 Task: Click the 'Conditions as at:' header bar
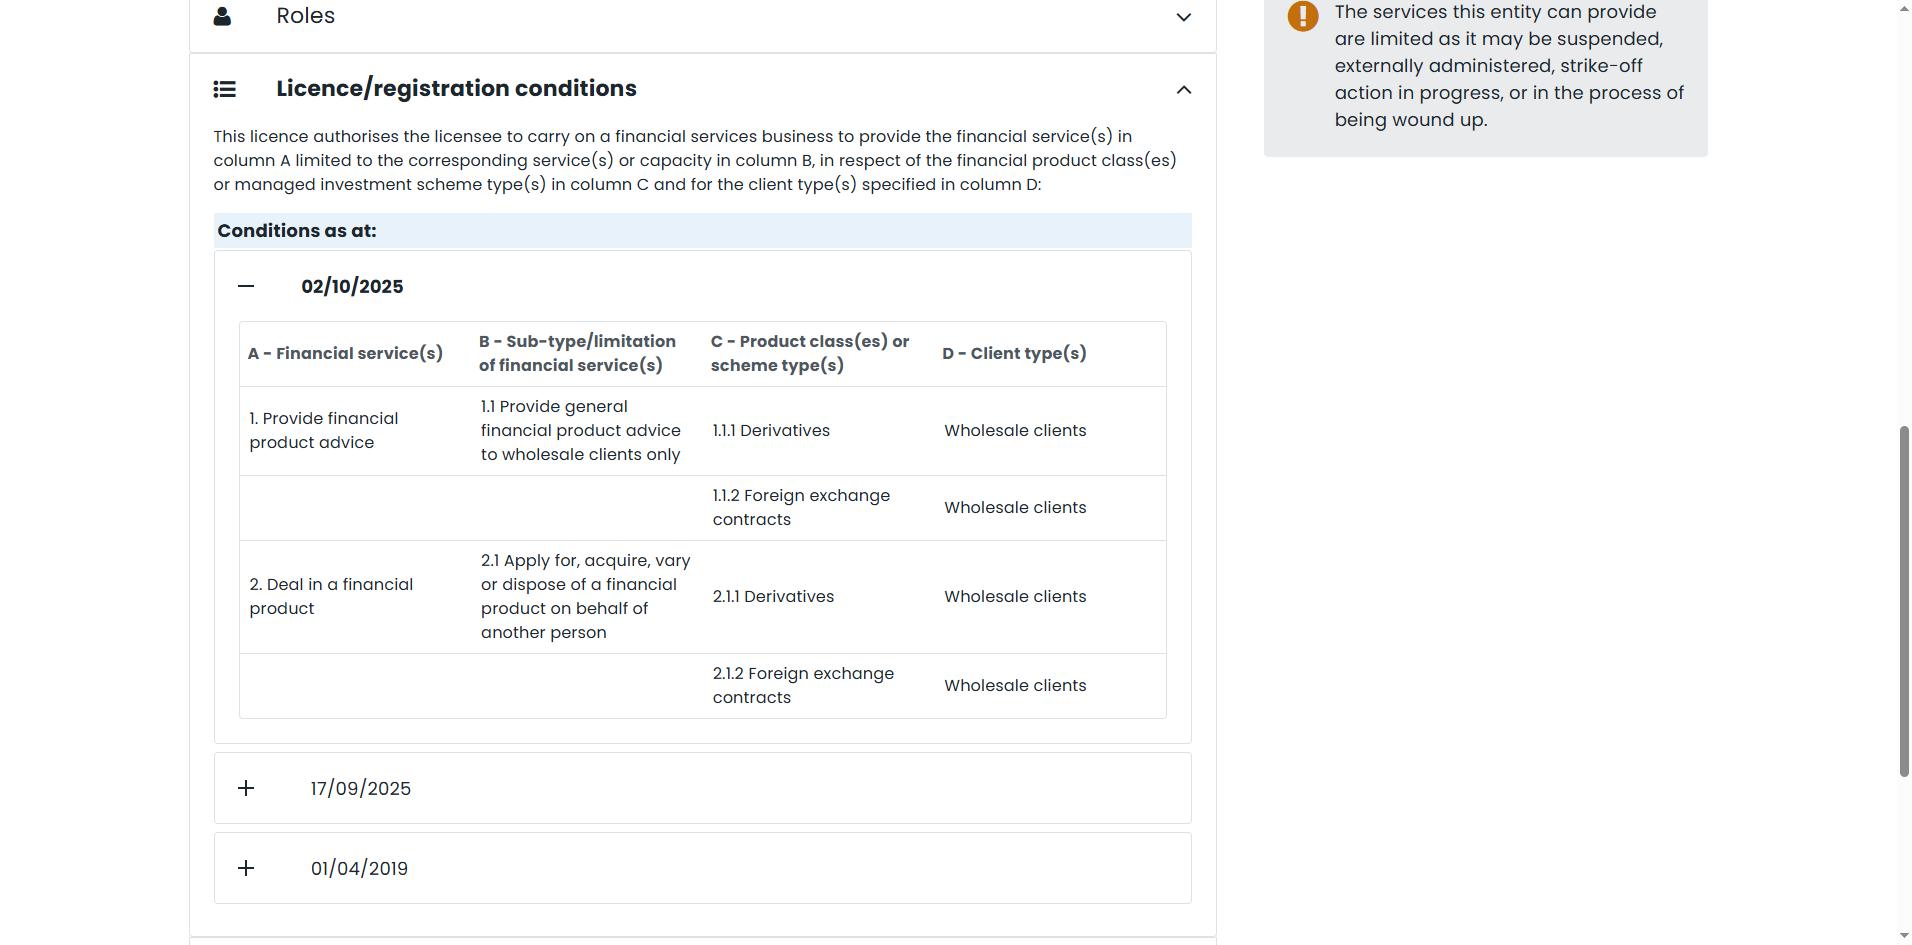click(x=702, y=231)
